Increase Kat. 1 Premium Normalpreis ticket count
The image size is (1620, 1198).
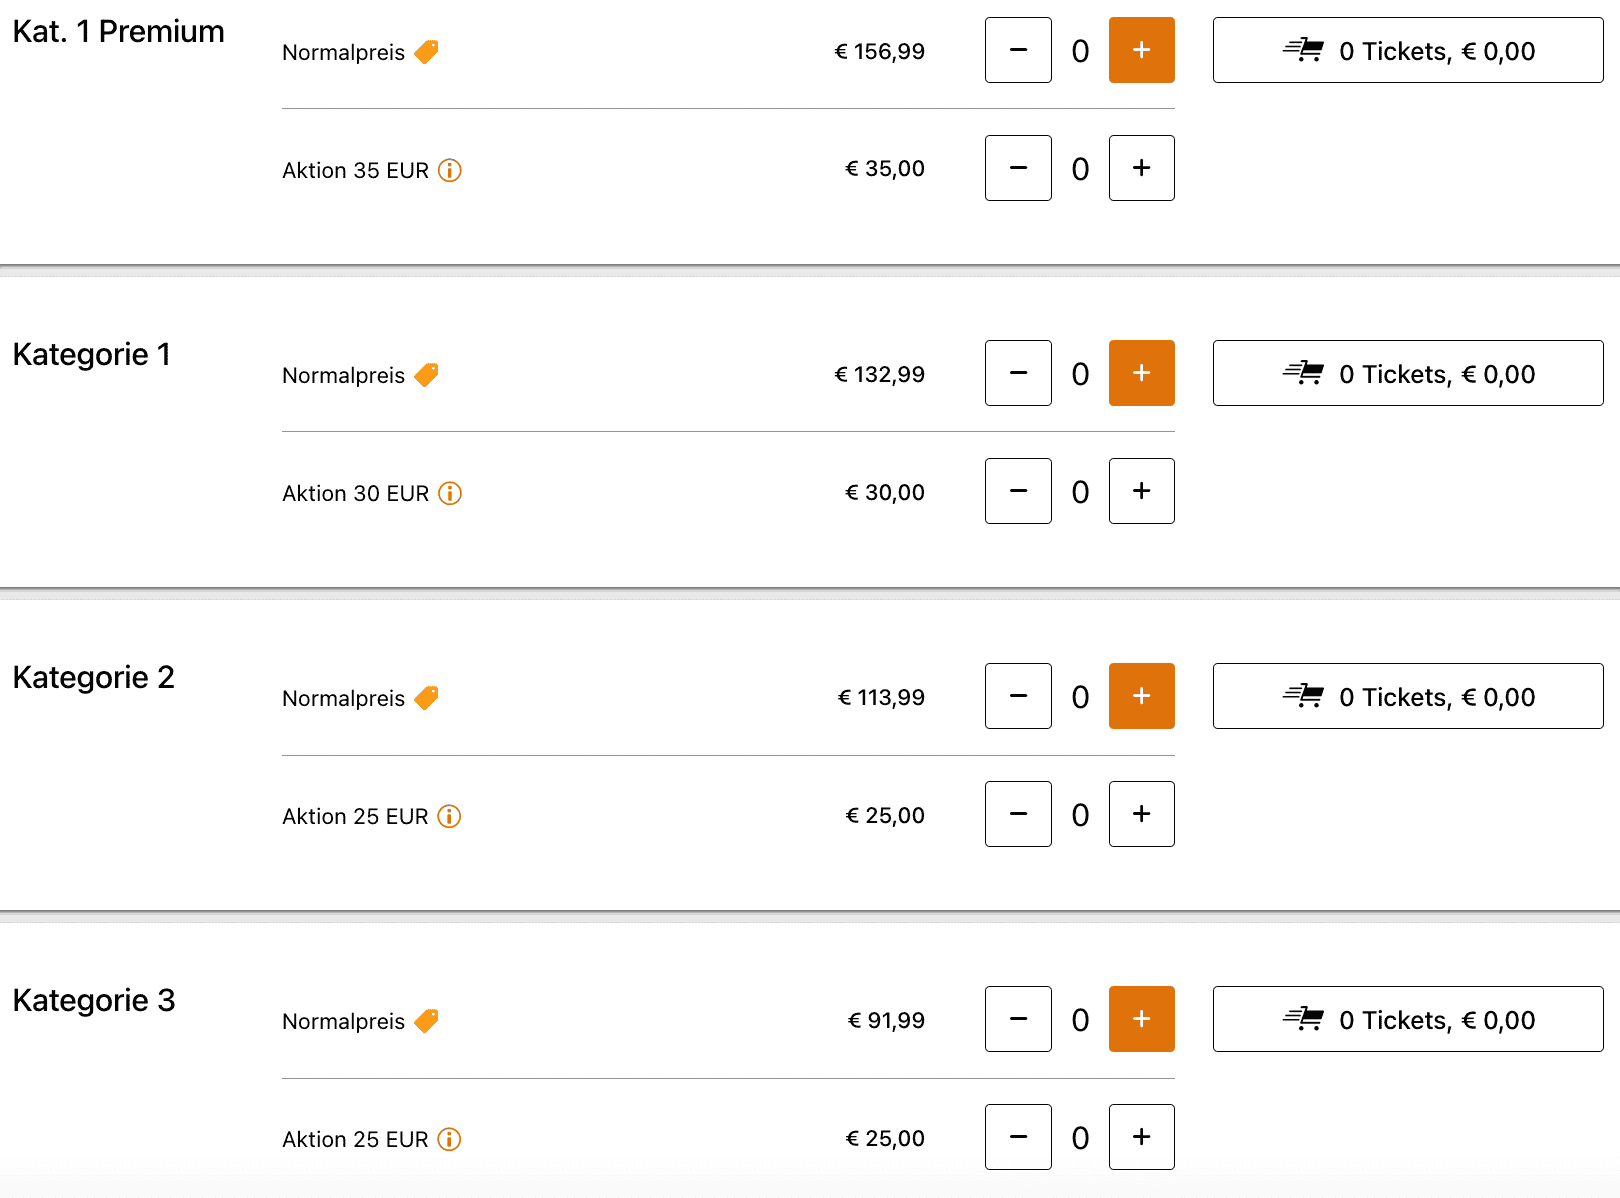(x=1141, y=50)
